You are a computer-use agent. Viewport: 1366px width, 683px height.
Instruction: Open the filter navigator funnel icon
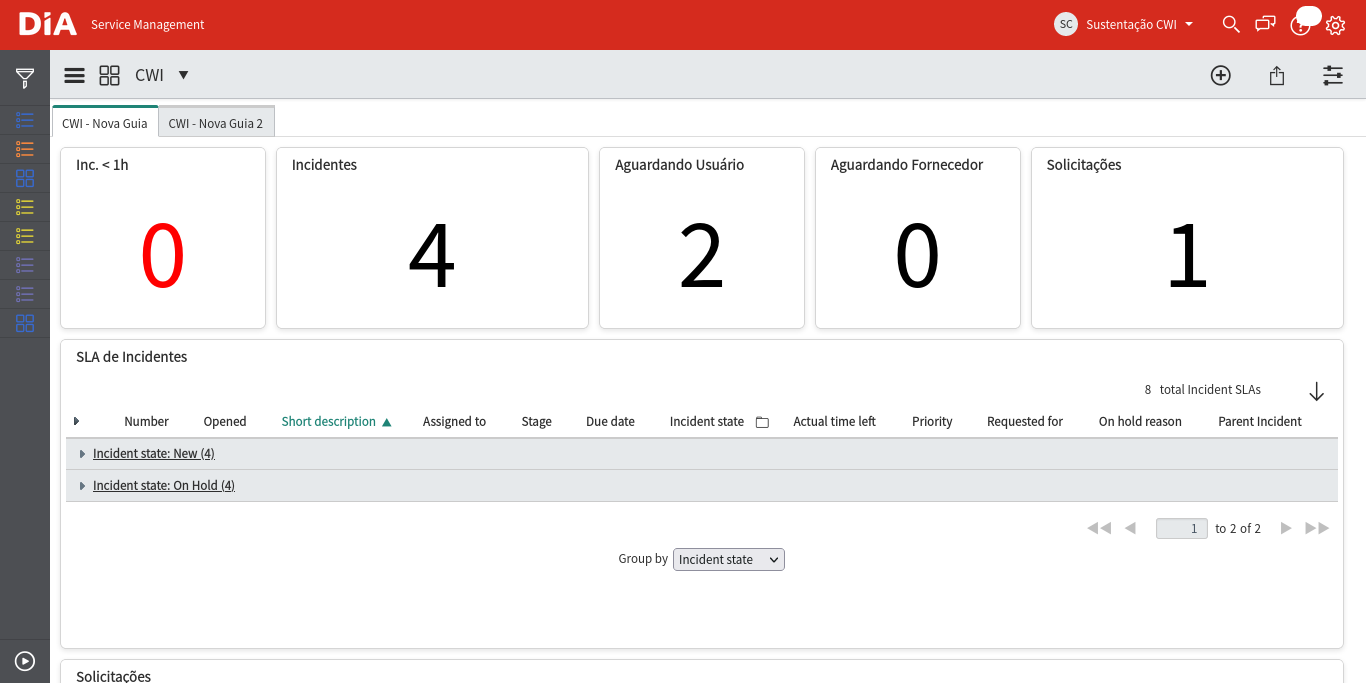(x=25, y=78)
